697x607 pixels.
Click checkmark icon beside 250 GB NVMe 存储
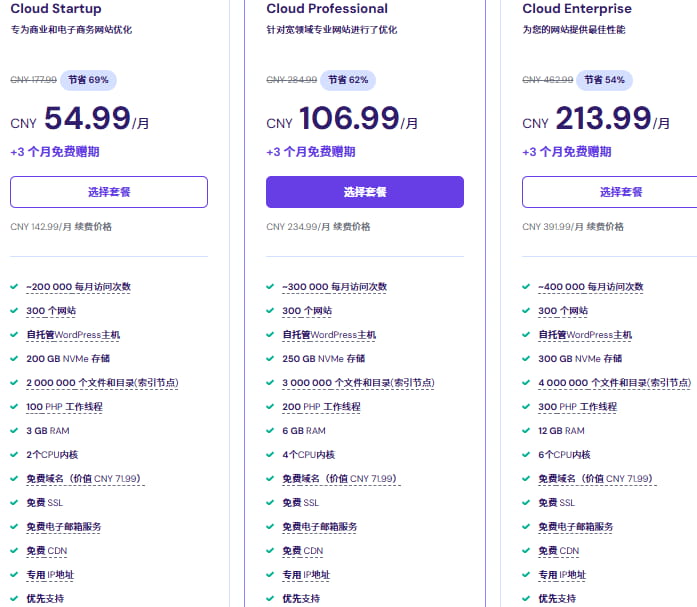pos(270,359)
